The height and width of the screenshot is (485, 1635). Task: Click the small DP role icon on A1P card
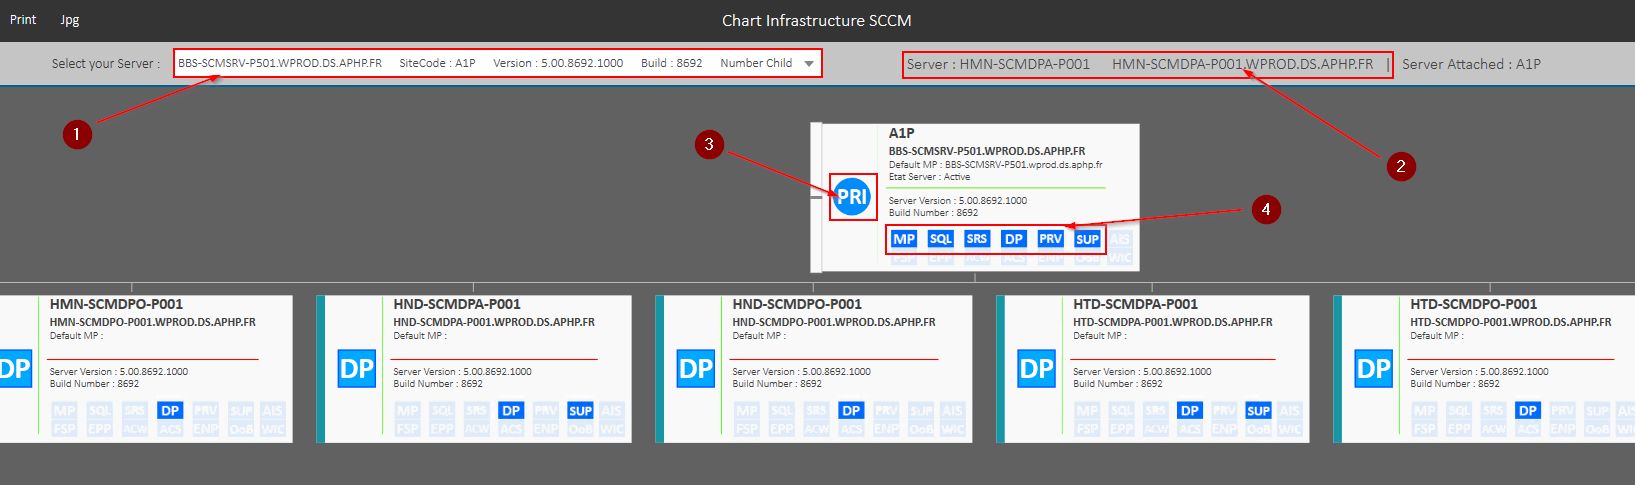point(1014,239)
